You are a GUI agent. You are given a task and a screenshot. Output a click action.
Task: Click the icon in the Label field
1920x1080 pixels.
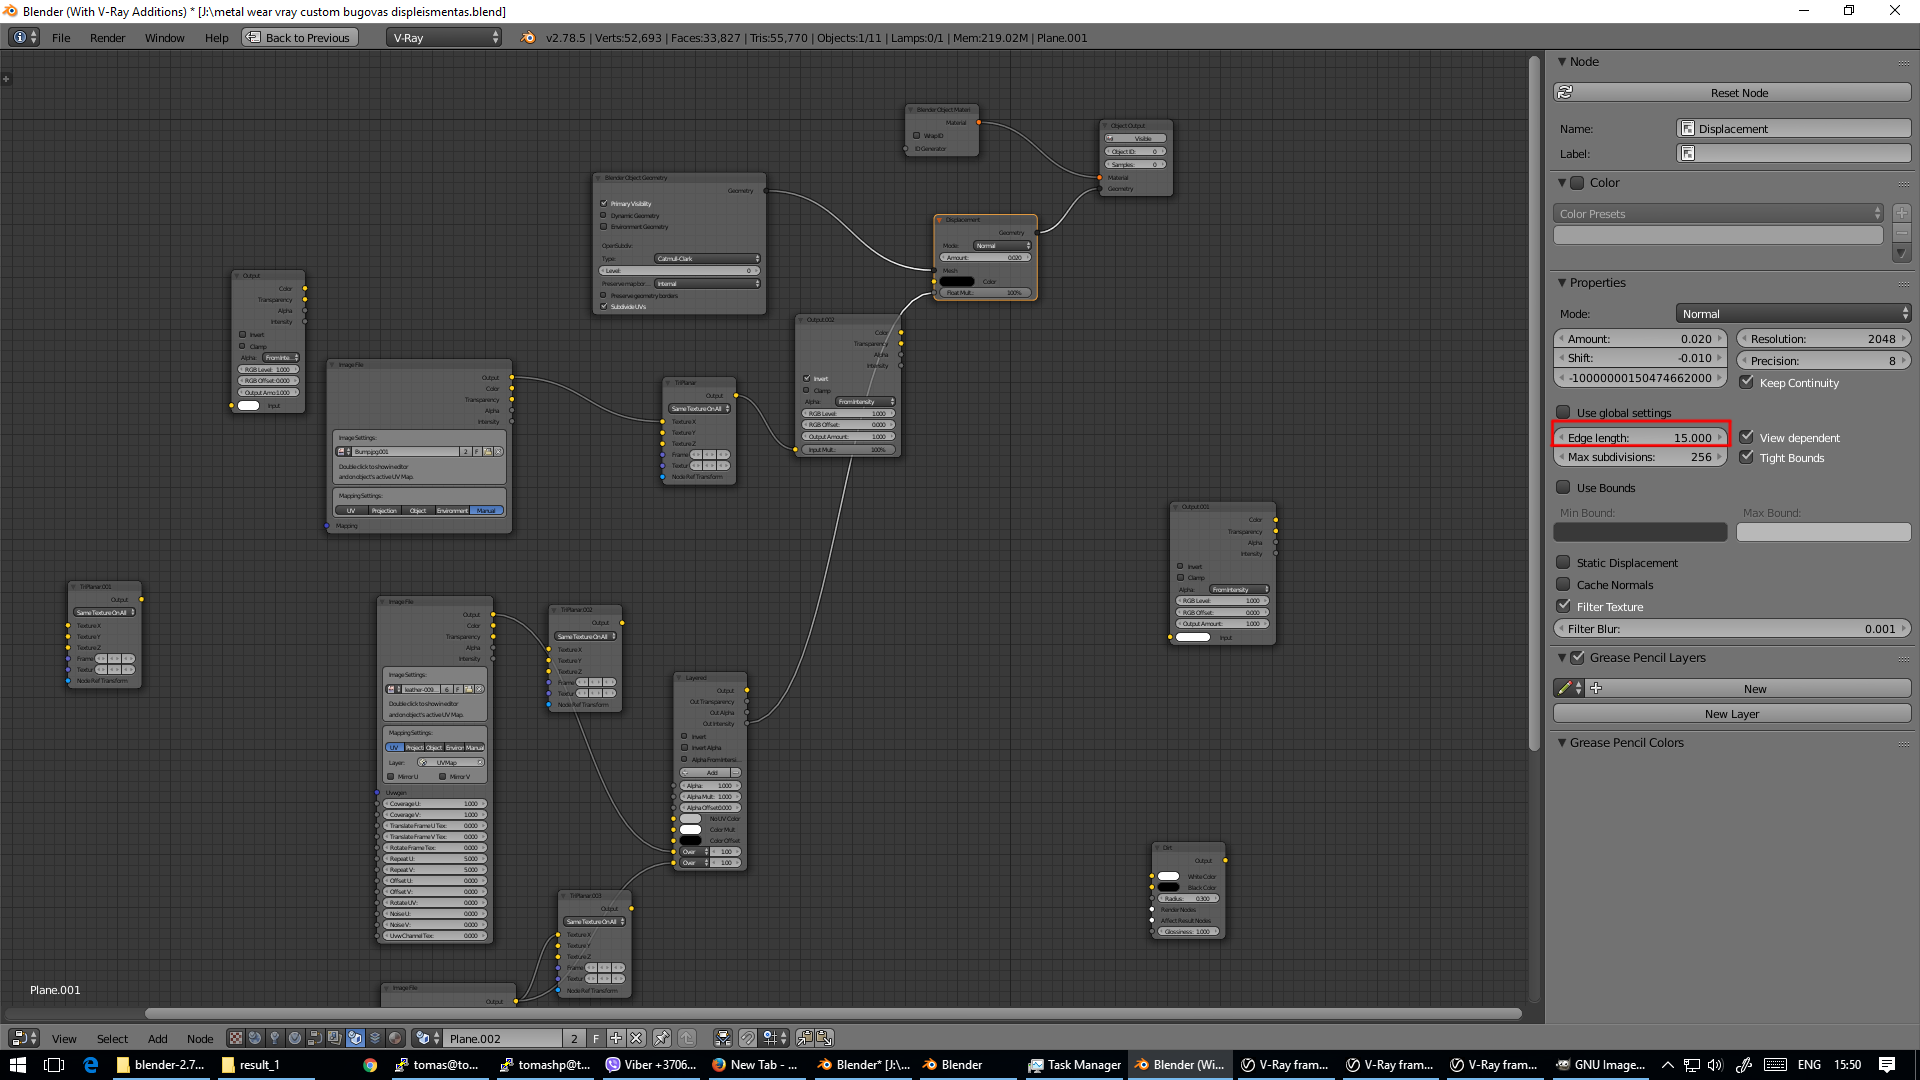click(1688, 153)
